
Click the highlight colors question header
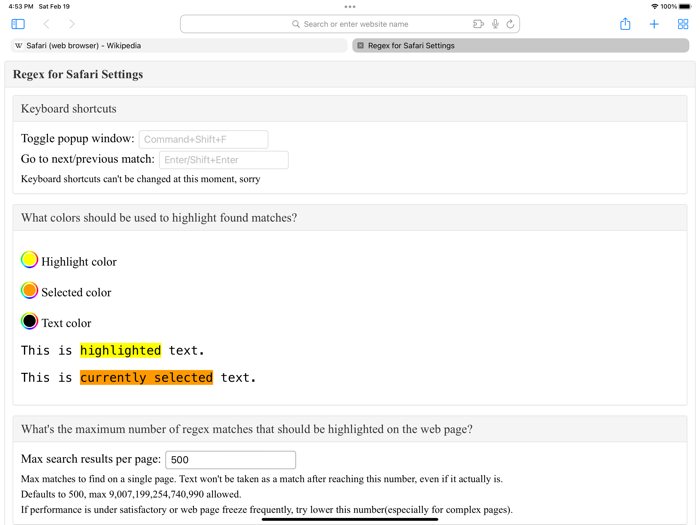click(350, 217)
